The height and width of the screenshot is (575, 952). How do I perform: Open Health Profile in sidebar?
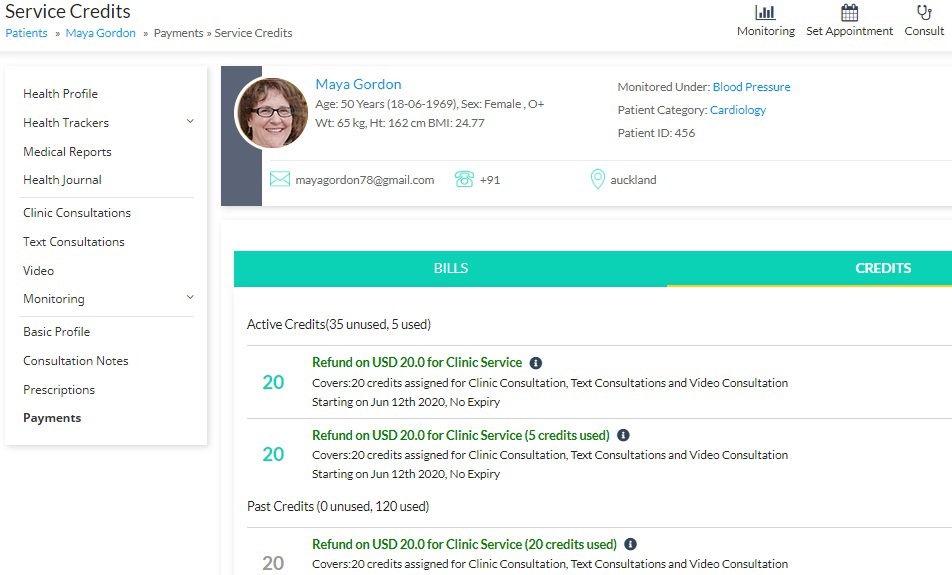pos(60,94)
